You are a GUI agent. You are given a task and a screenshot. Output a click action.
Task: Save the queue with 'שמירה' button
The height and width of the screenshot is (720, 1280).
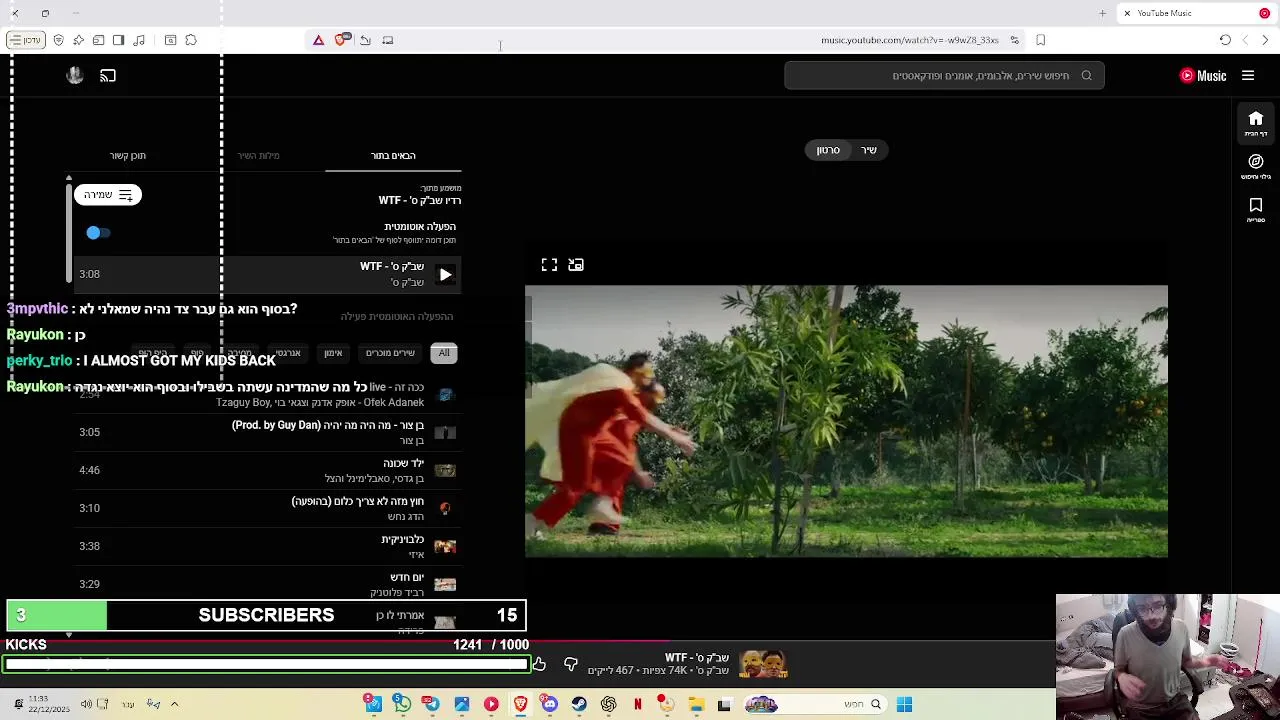coord(108,195)
